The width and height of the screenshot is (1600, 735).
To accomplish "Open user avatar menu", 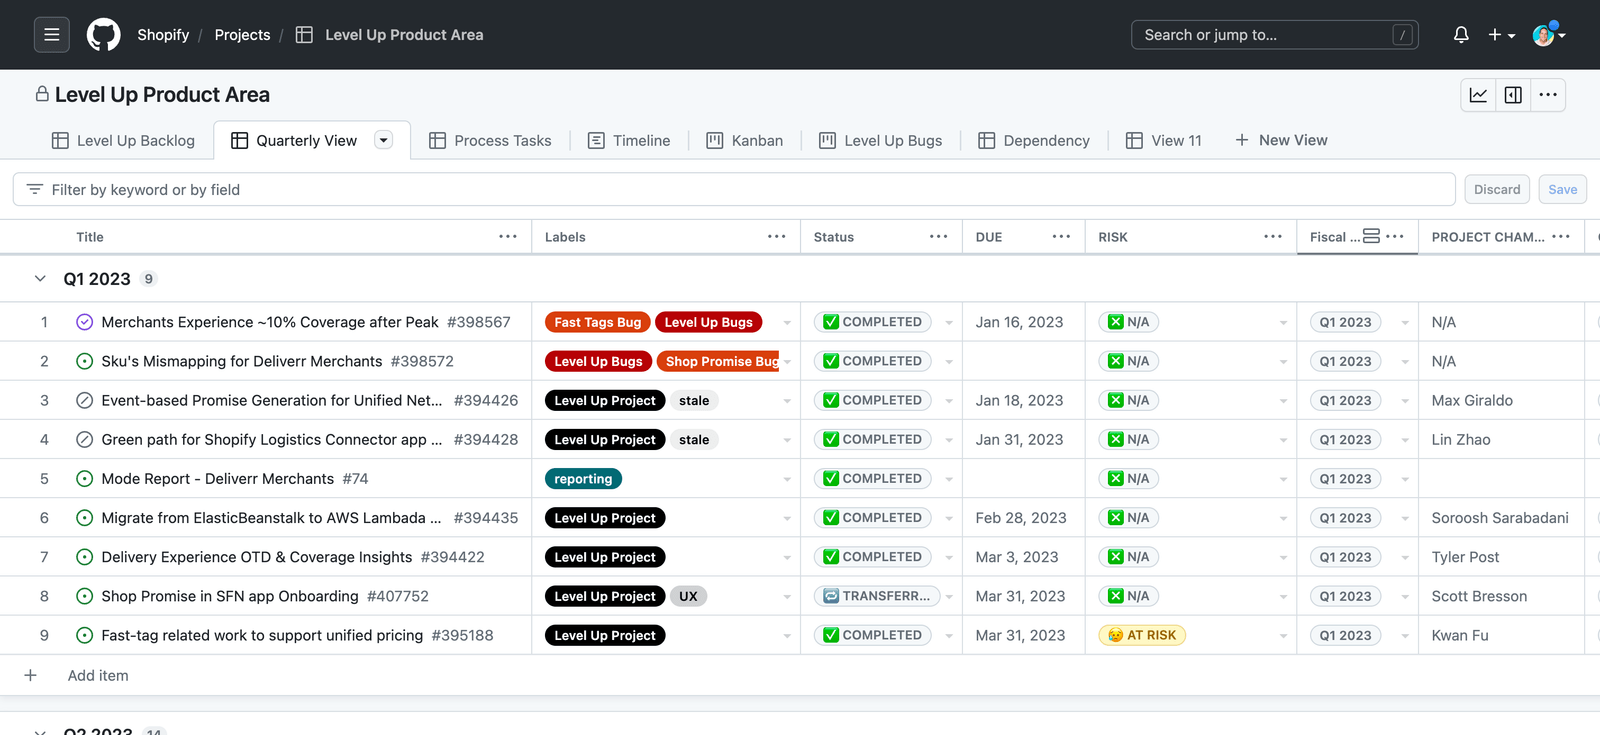I will coord(1548,35).
